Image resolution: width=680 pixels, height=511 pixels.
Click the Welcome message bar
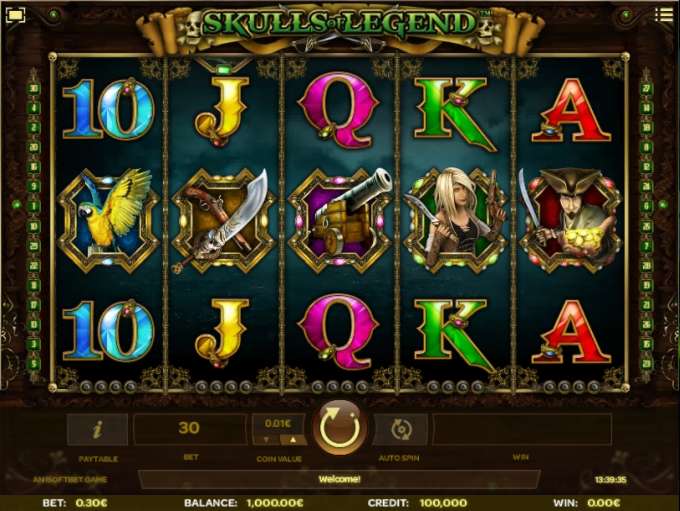click(x=339, y=479)
